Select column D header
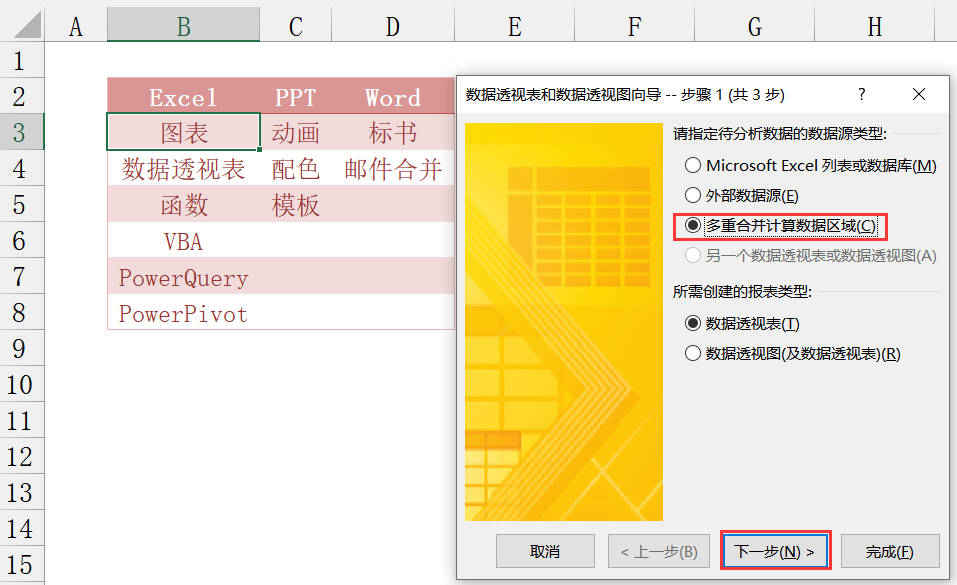957x585 pixels. pyautogui.click(x=392, y=26)
